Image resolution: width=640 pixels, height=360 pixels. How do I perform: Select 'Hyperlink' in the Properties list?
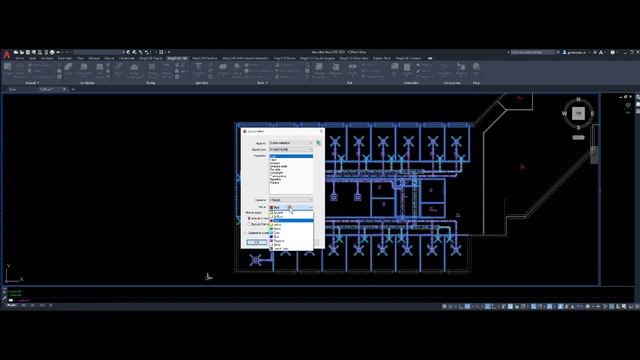tap(291, 180)
